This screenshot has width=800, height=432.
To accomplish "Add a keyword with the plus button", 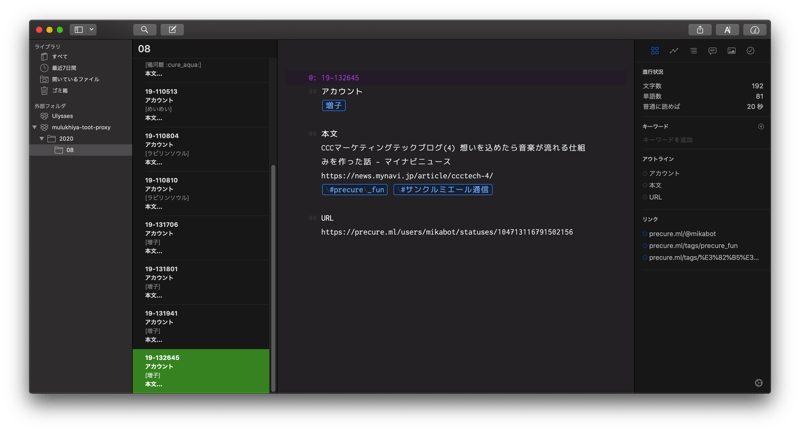I will pos(761,127).
